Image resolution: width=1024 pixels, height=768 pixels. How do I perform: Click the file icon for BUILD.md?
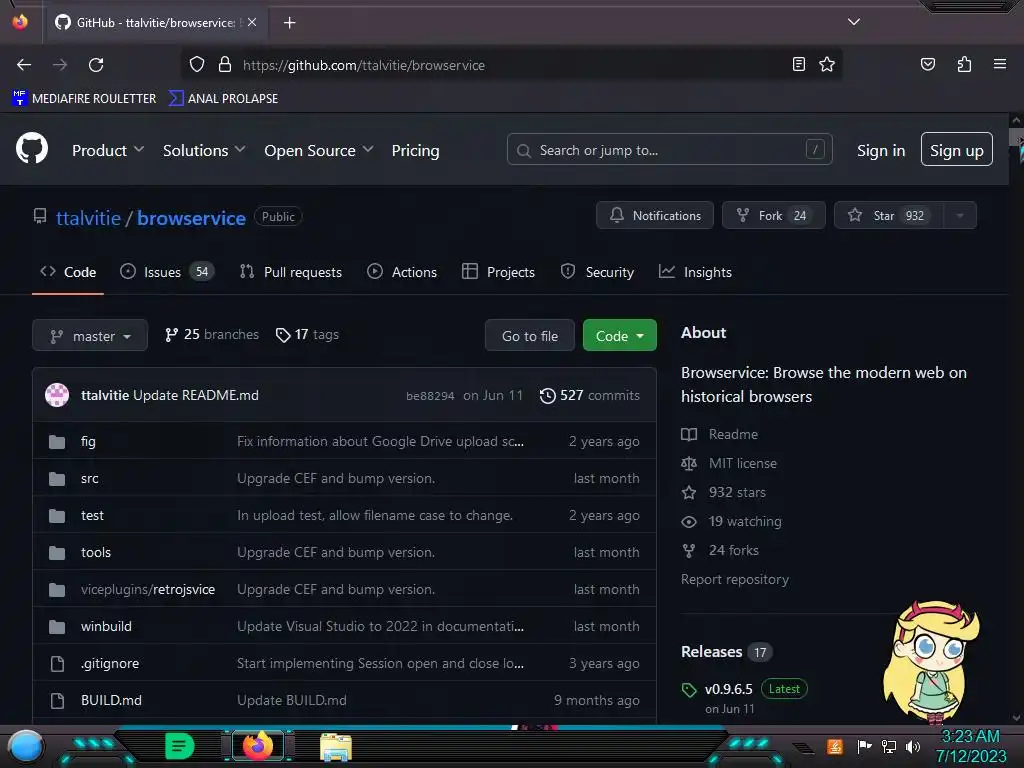(x=57, y=701)
